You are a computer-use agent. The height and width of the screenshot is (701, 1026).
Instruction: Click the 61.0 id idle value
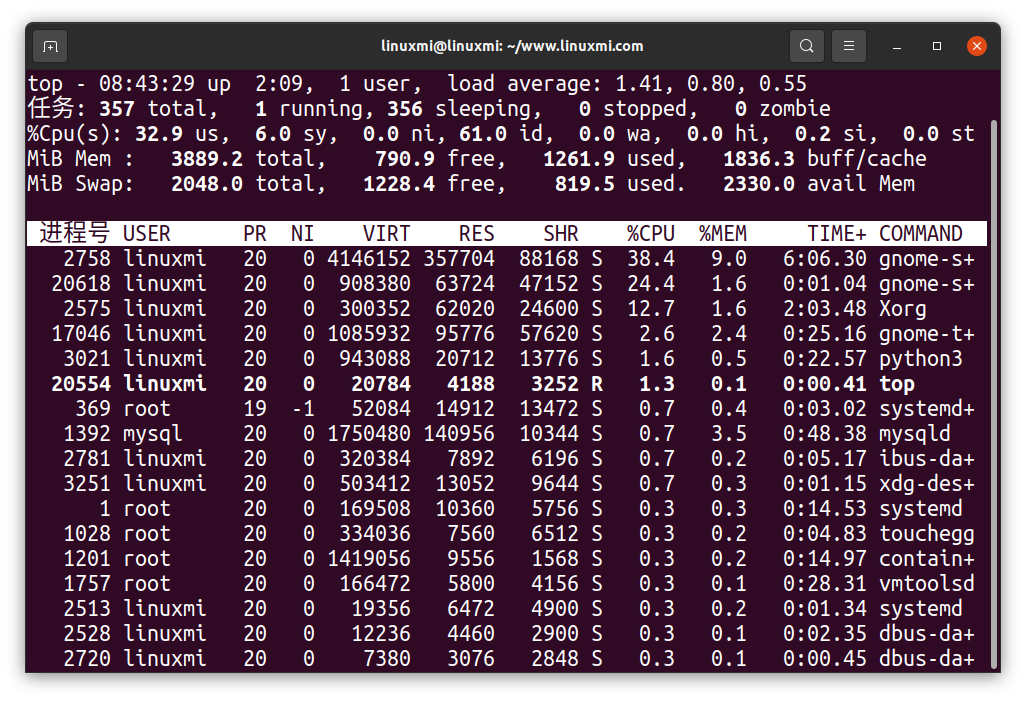coord(482,134)
